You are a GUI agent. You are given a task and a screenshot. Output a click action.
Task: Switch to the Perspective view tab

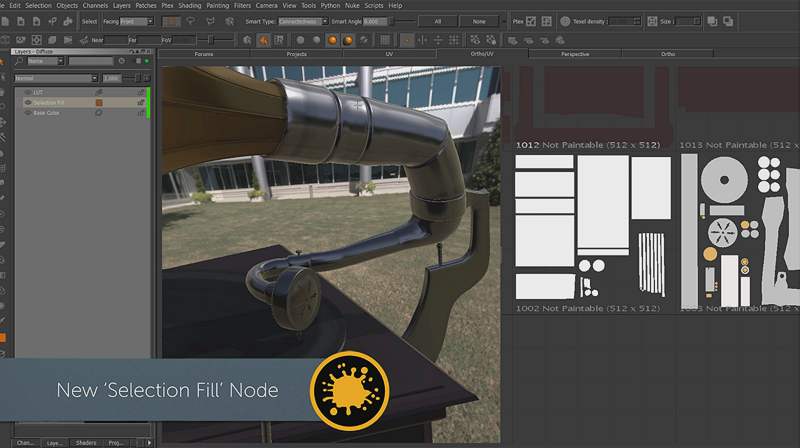pyautogui.click(x=574, y=54)
